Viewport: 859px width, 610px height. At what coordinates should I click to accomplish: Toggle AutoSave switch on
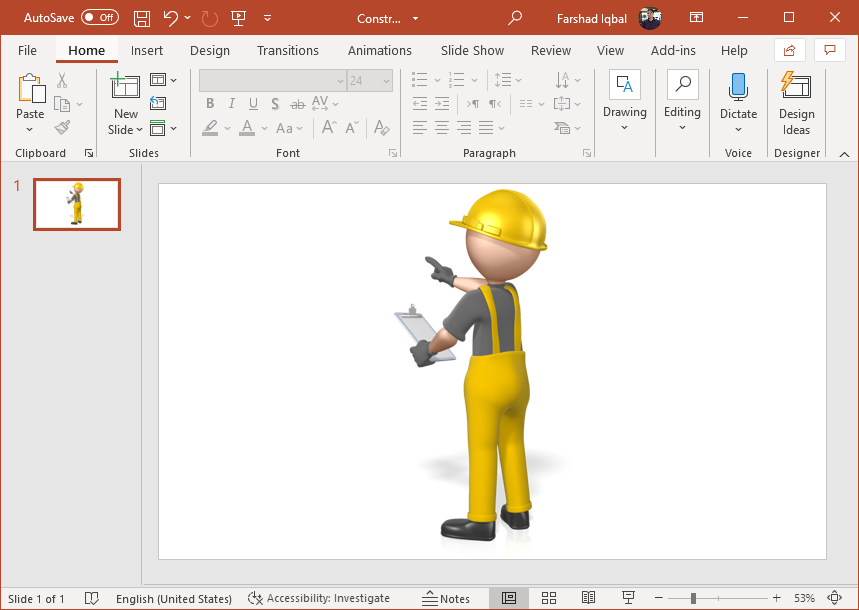[99, 18]
